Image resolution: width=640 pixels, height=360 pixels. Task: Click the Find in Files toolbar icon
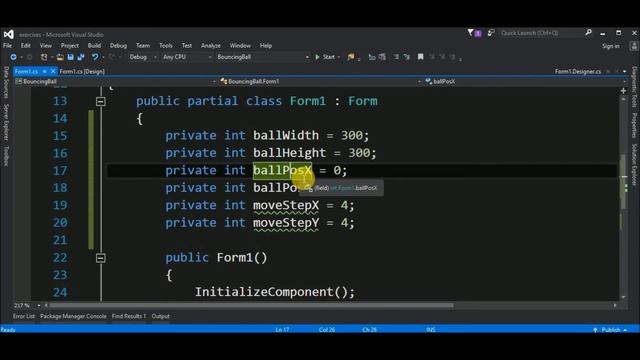[351, 57]
